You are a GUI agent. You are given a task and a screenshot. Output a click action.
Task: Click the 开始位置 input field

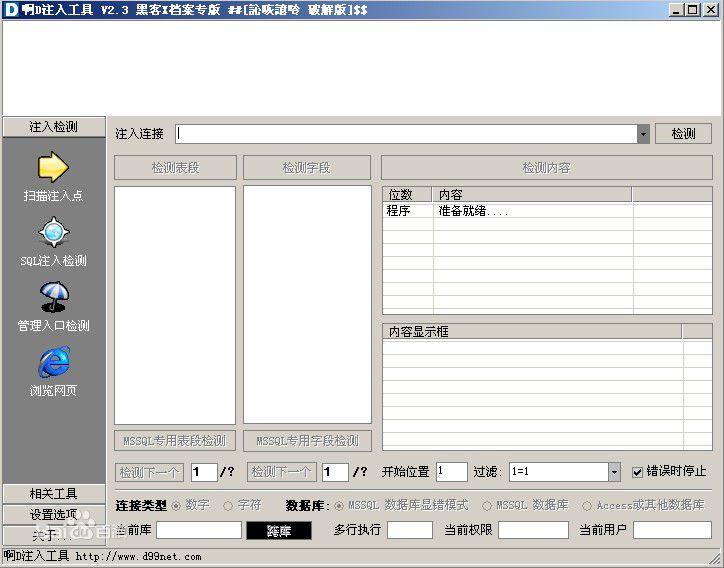tap(452, 472)
